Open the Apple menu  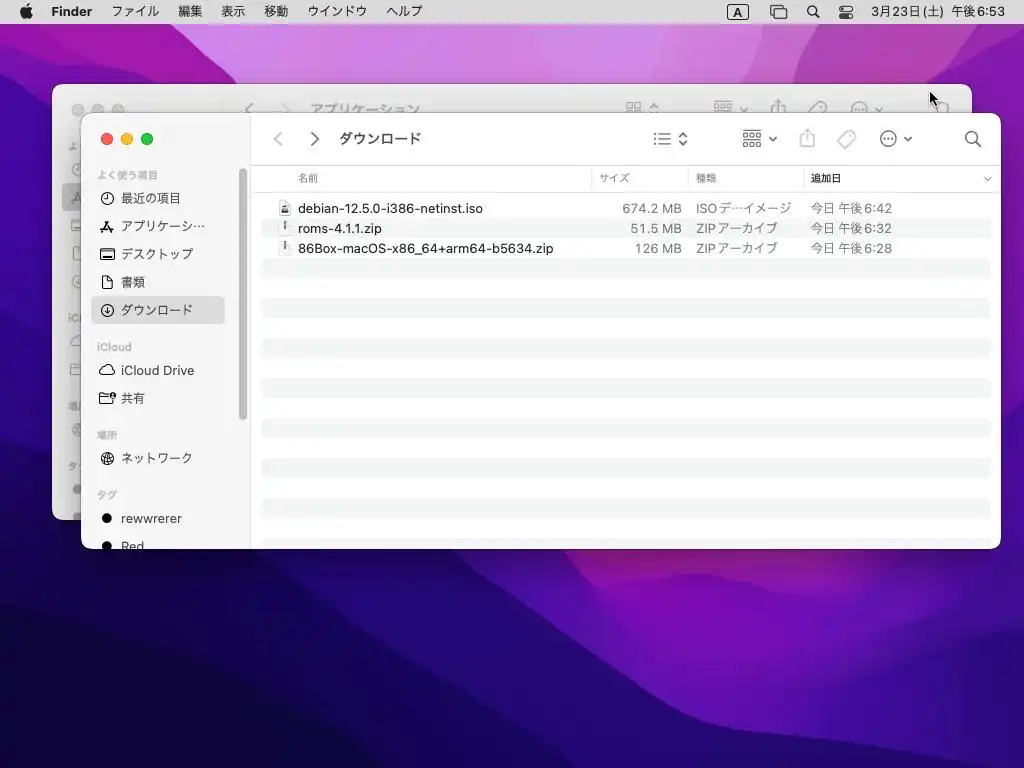tap(26, 12)
